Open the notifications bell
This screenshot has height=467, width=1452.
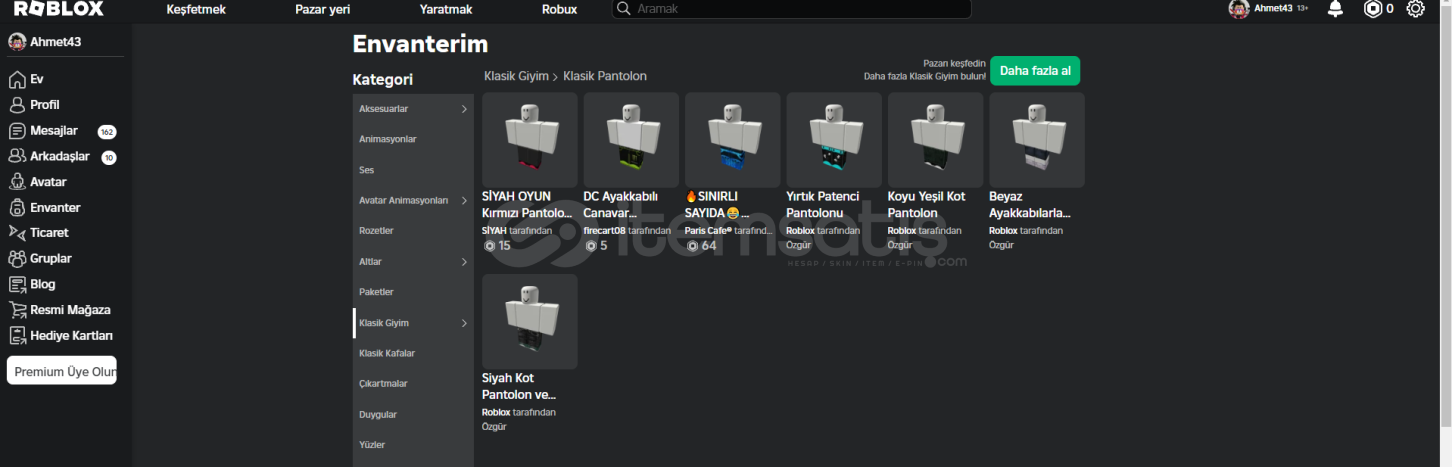pyautogui.click(x=1335, y=9)
